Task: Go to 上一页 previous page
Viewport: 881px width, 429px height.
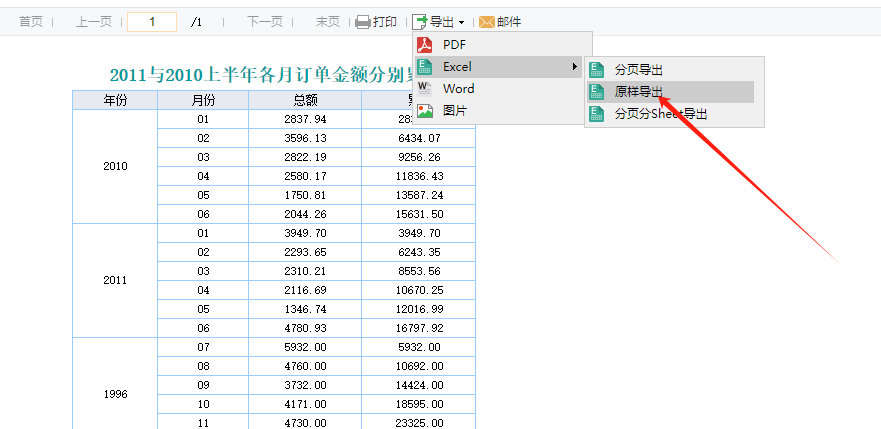Action: [x=94, y=22]
